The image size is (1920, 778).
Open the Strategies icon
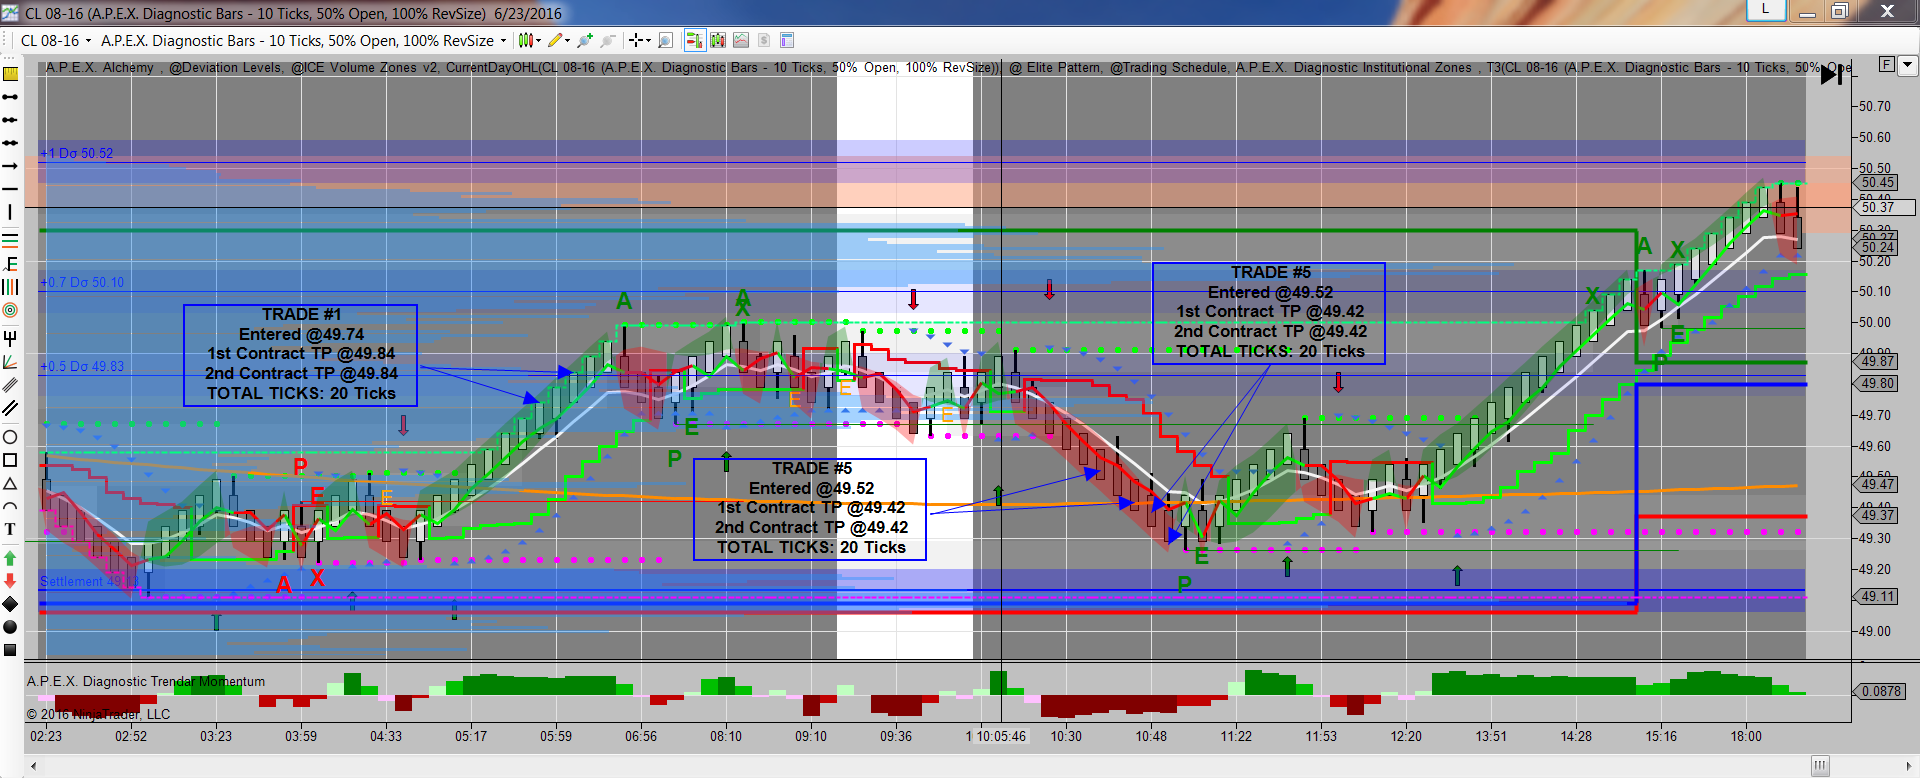point(764,41)
